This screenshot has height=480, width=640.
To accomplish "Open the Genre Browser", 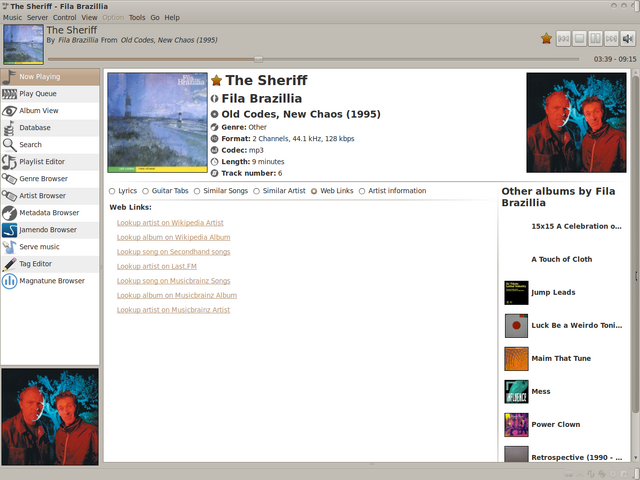I will [50, 179].
